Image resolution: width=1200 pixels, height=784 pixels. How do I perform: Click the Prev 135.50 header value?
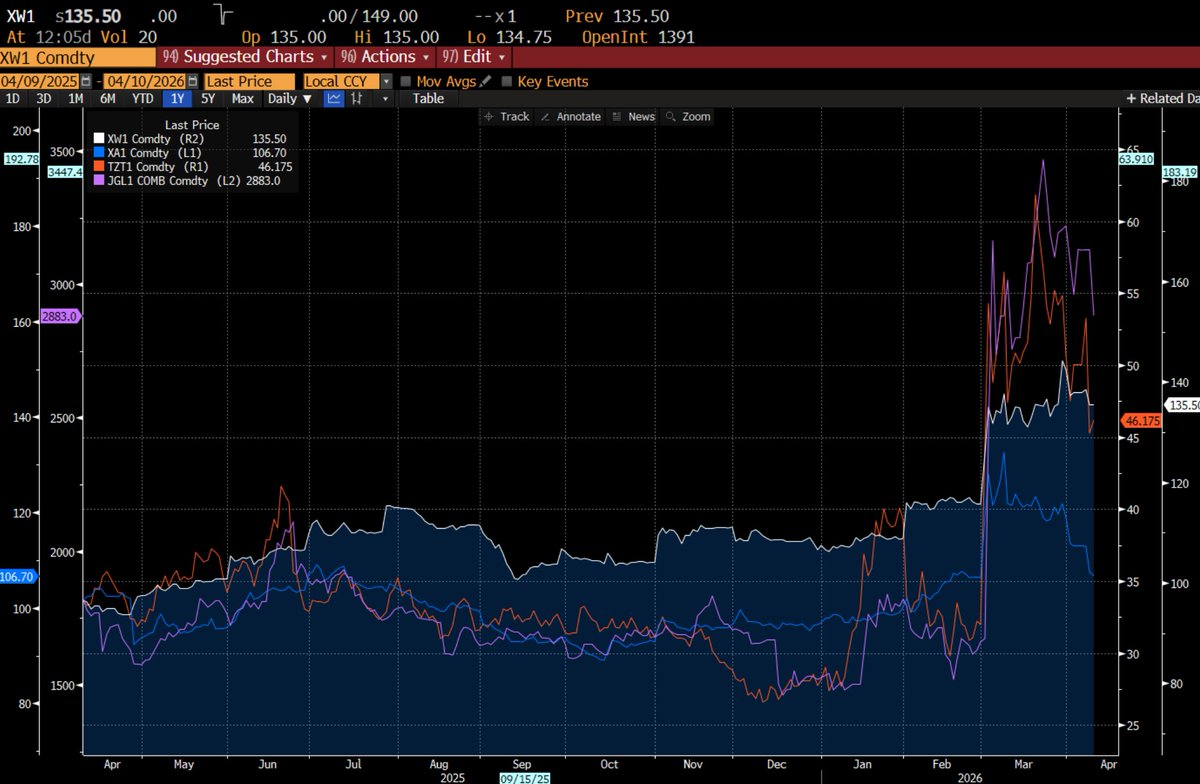coord(617,16)
